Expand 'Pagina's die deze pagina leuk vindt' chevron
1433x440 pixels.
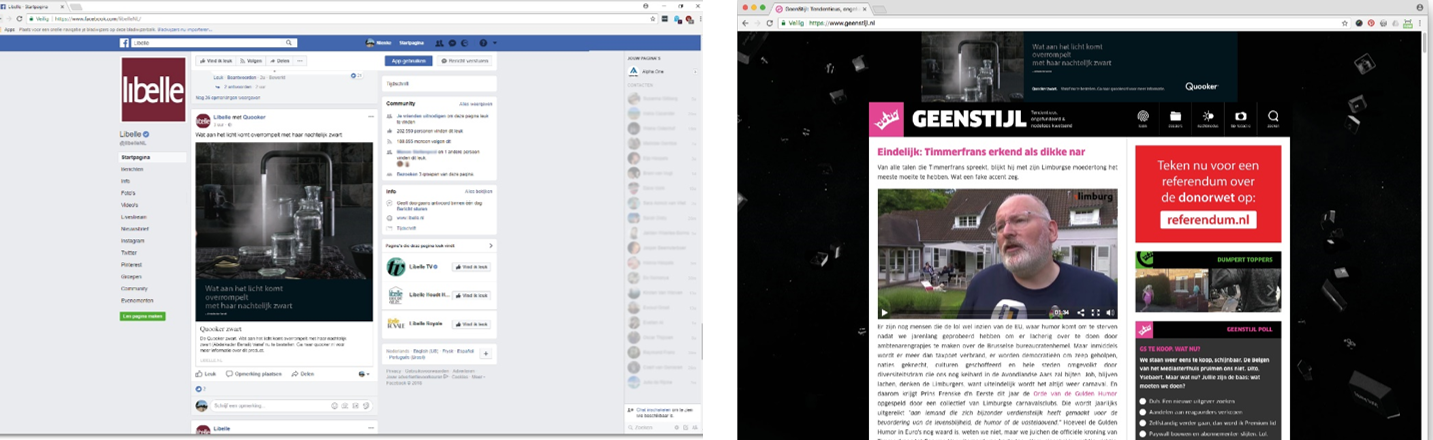coord(490,245)
